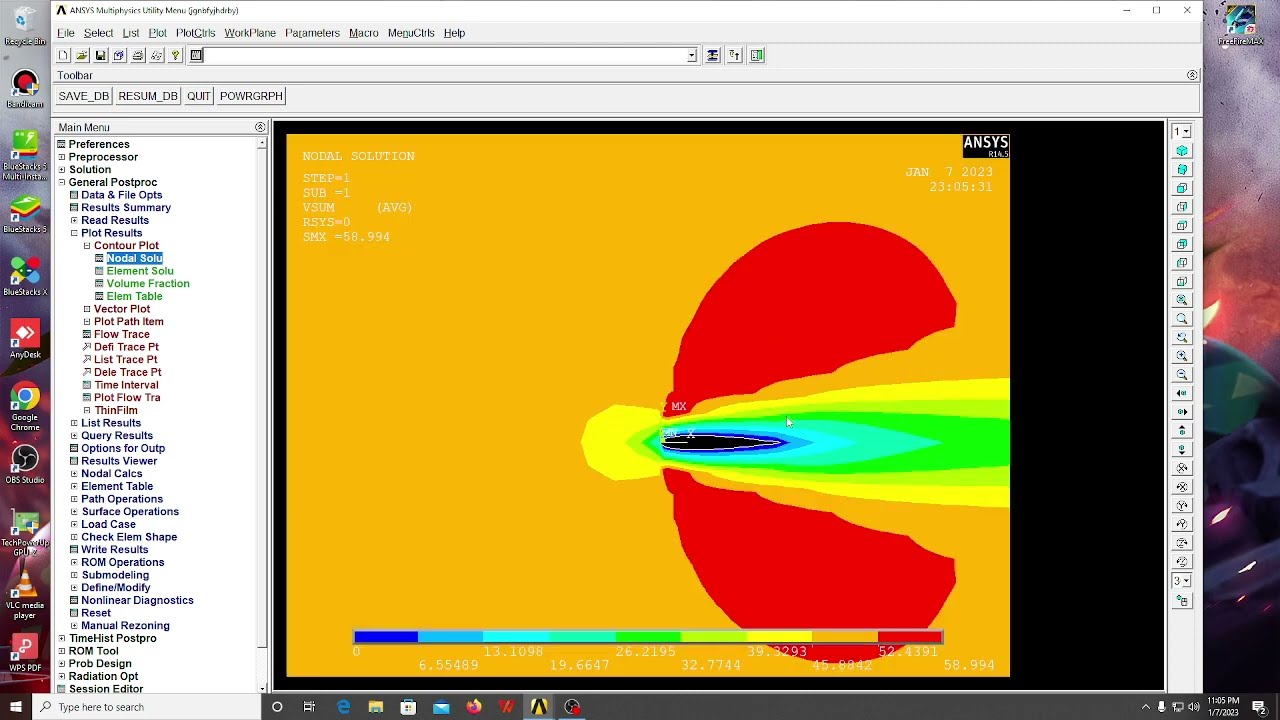
Task: Expand the Vector Plot tree node
Action: click(x=87, y=309)
